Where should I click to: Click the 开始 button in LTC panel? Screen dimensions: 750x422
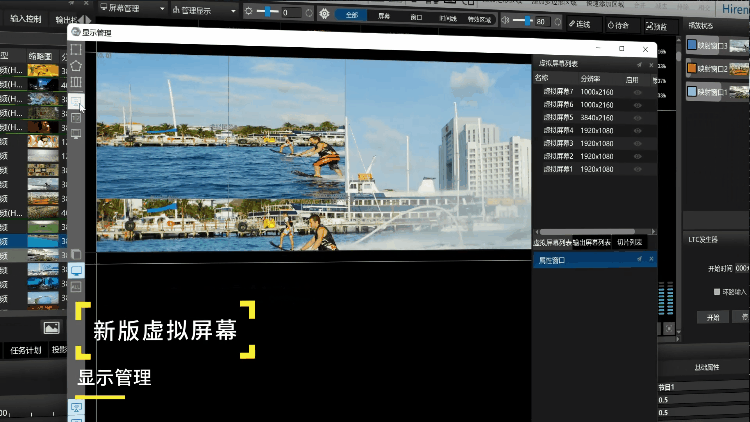(713, 317)
